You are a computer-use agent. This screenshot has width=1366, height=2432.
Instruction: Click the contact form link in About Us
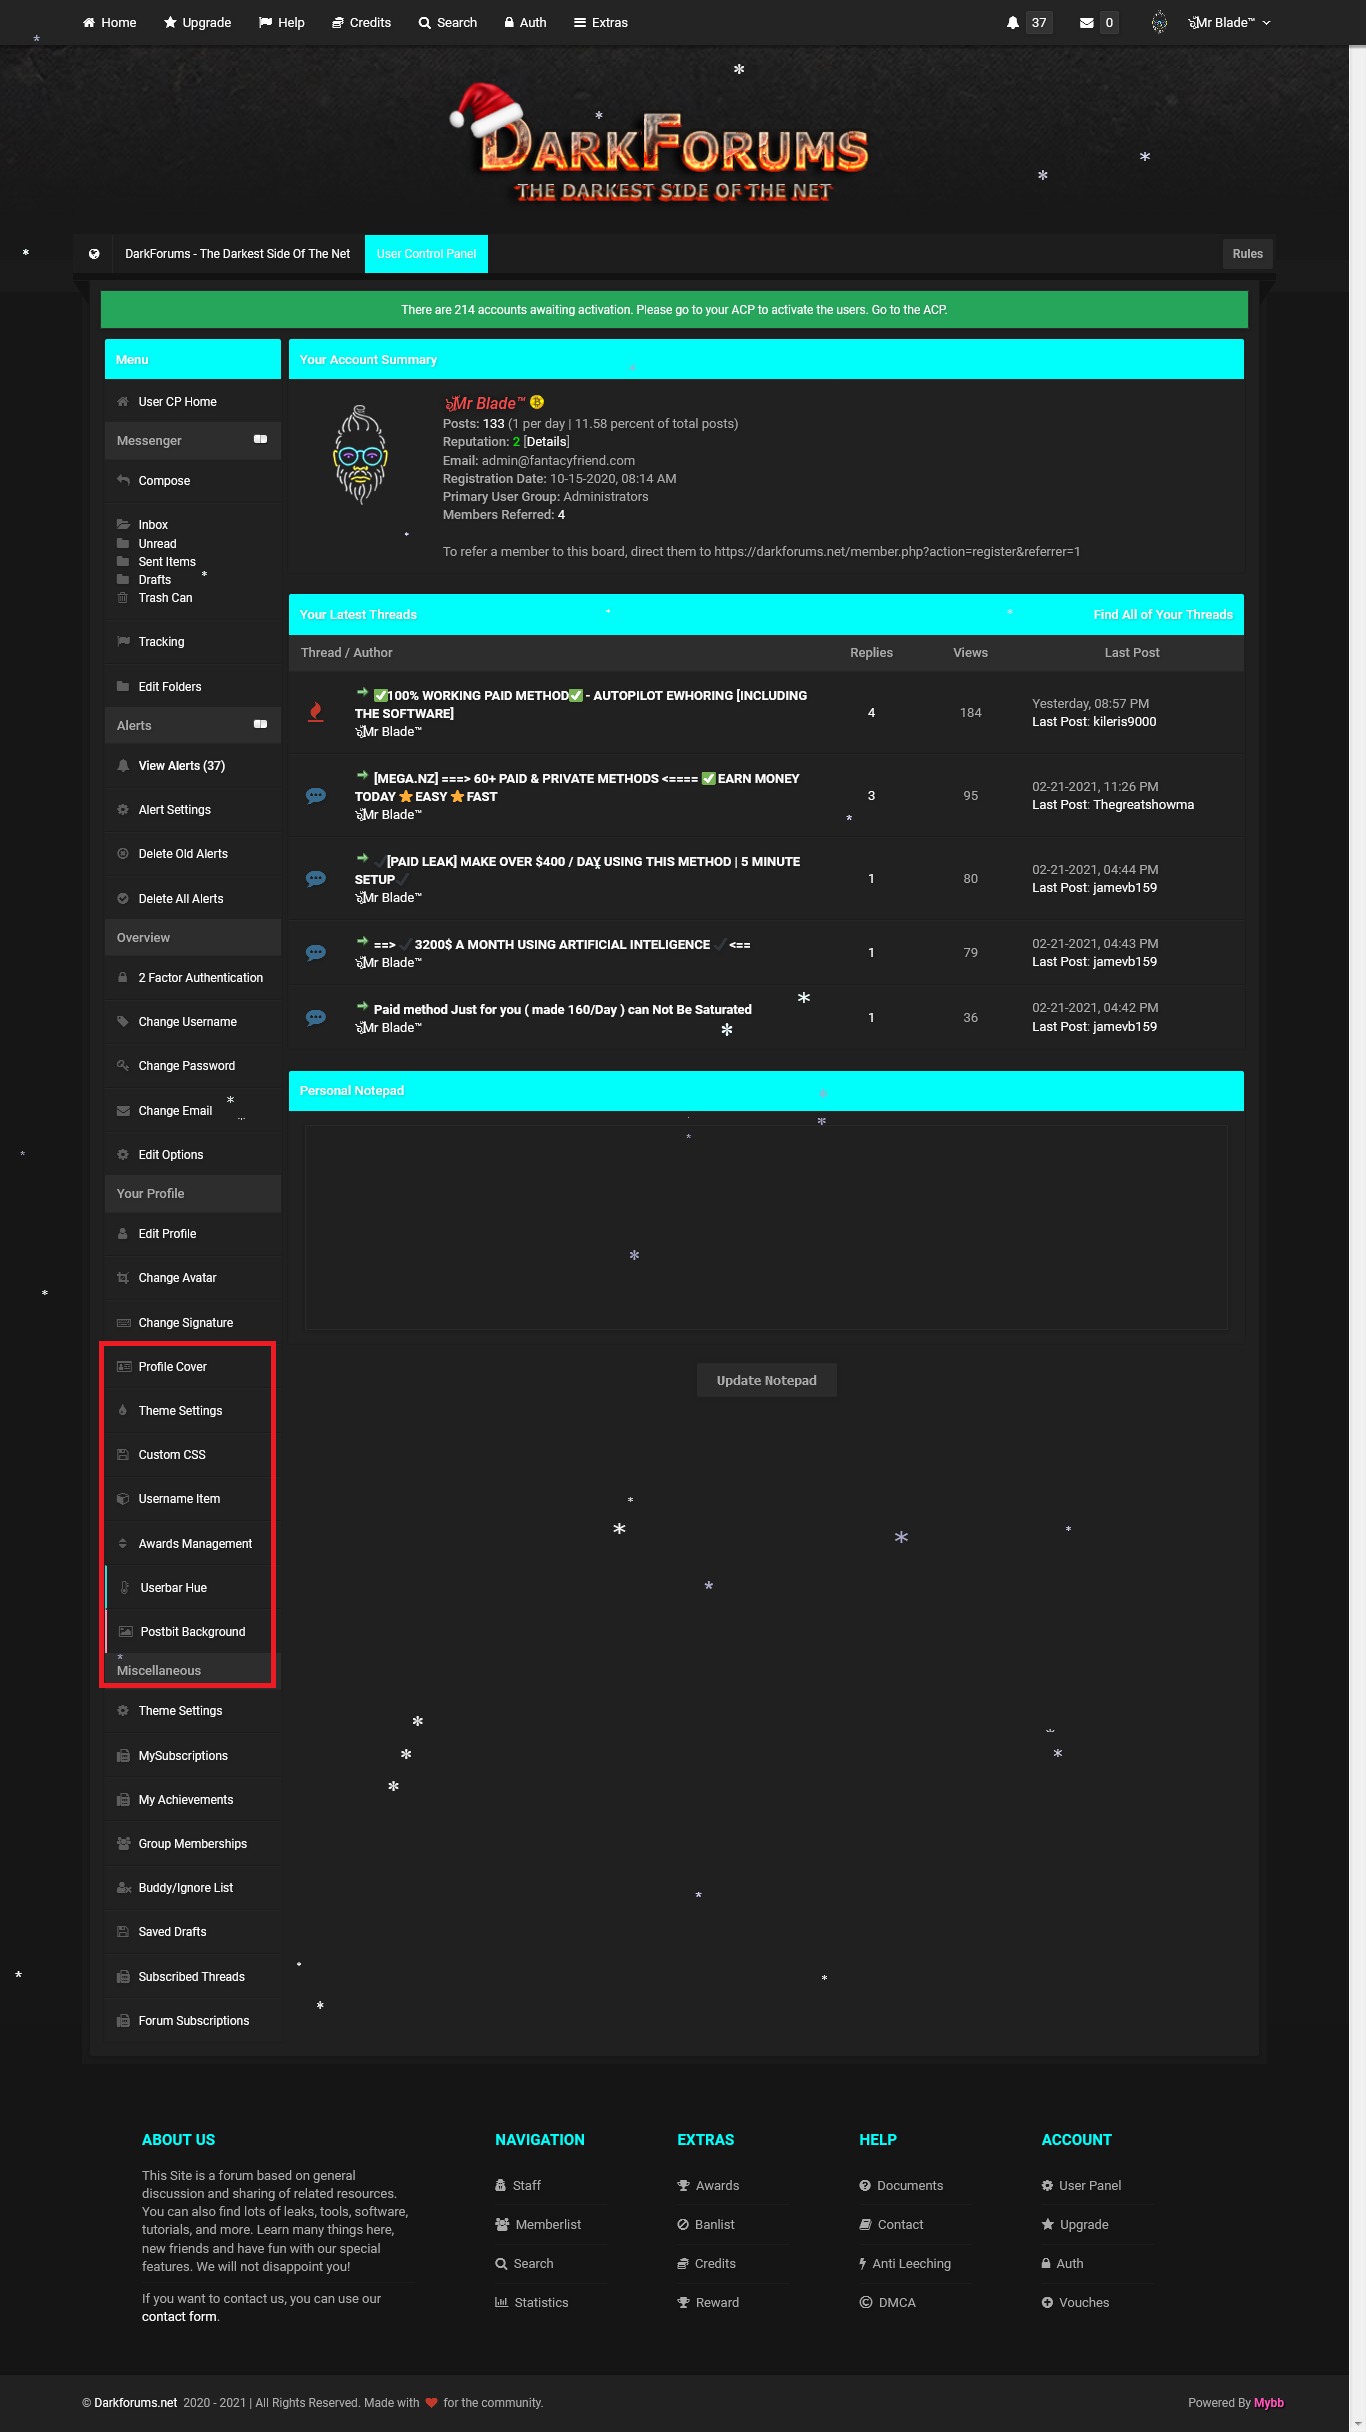click(179, 2317)
